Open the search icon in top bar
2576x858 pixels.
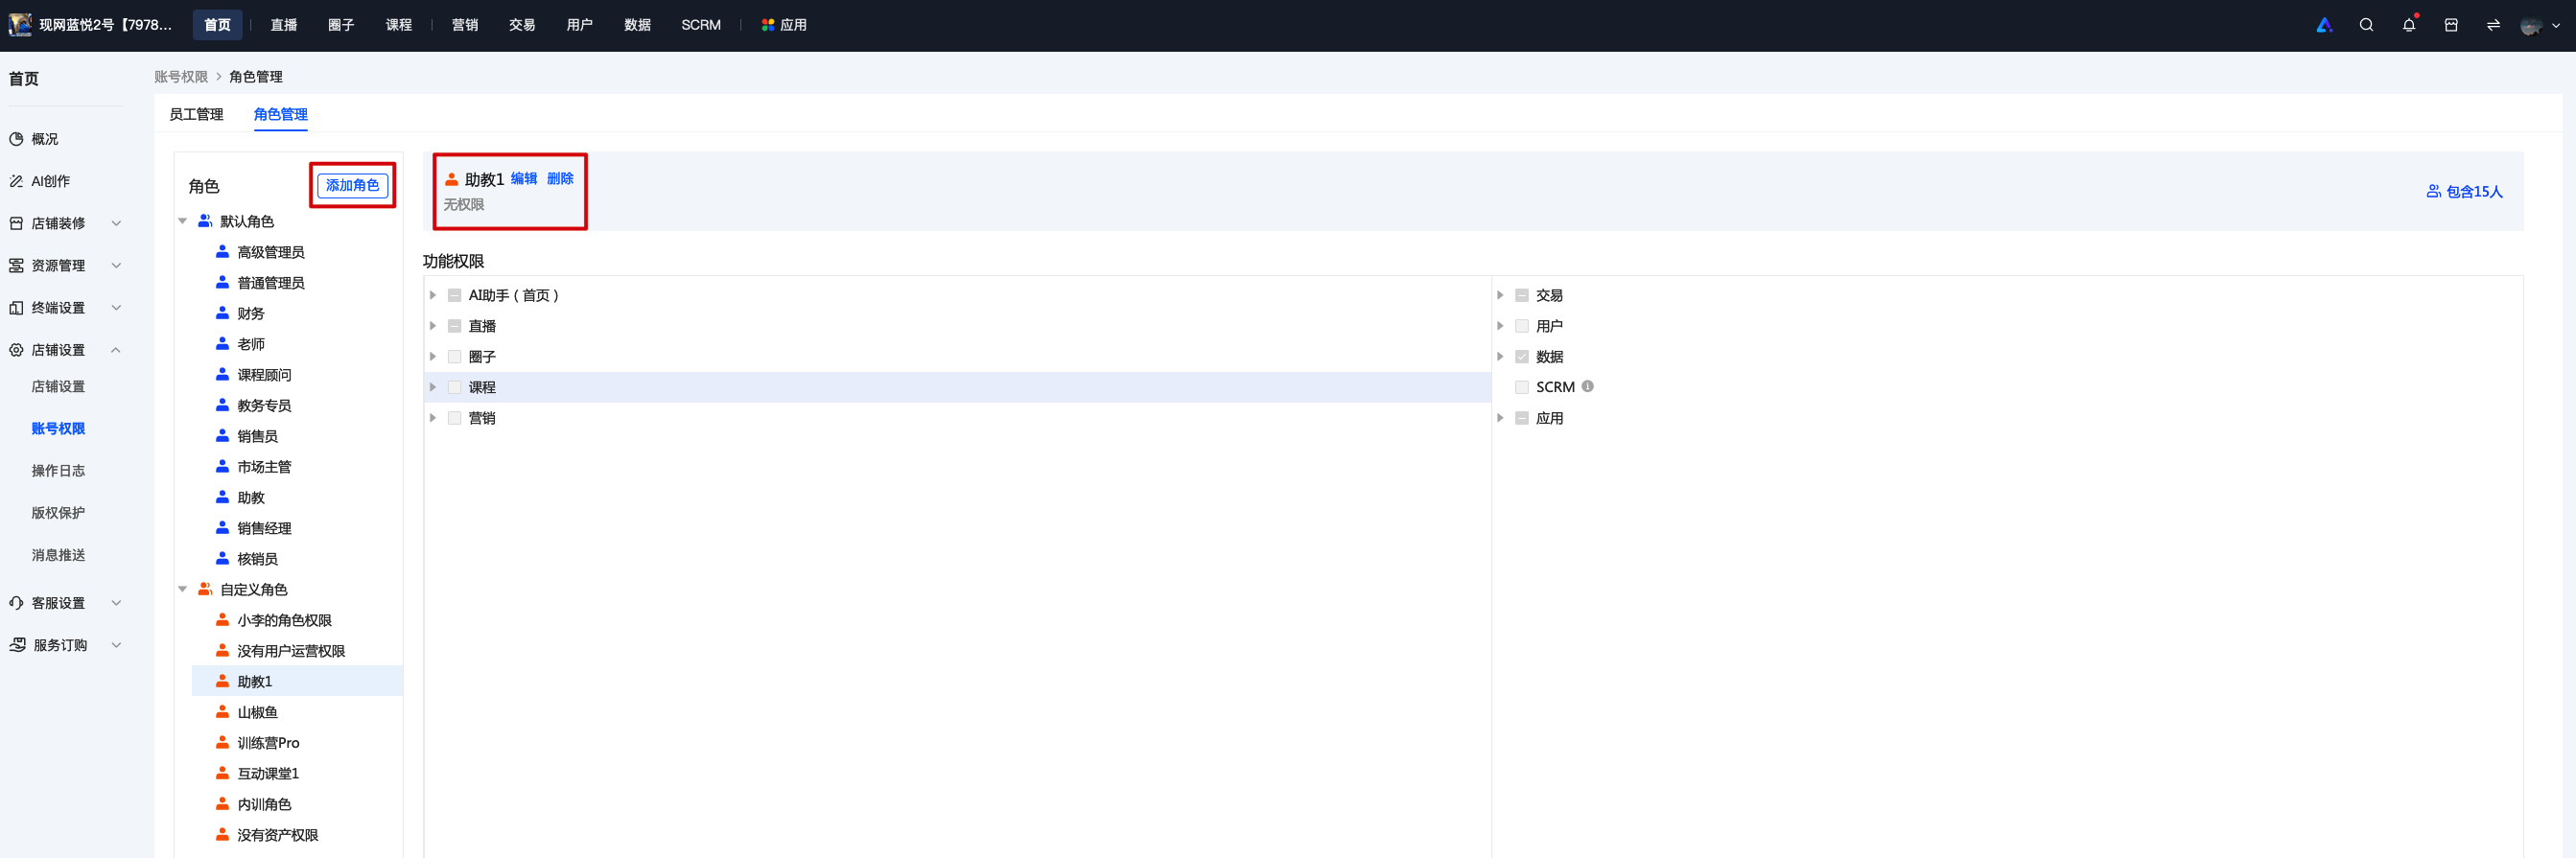(x=2365, y=25)
